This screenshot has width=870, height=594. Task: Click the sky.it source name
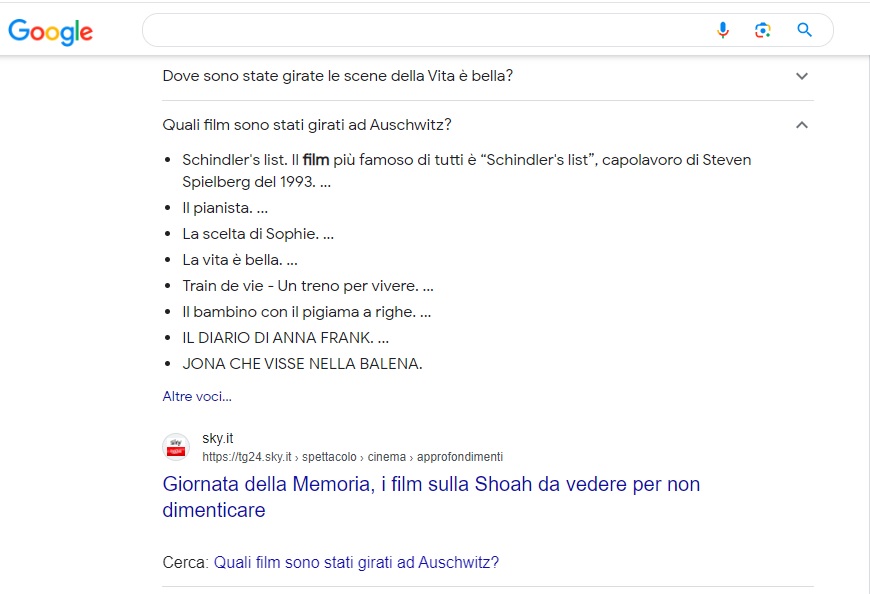[x=218, y=438]
